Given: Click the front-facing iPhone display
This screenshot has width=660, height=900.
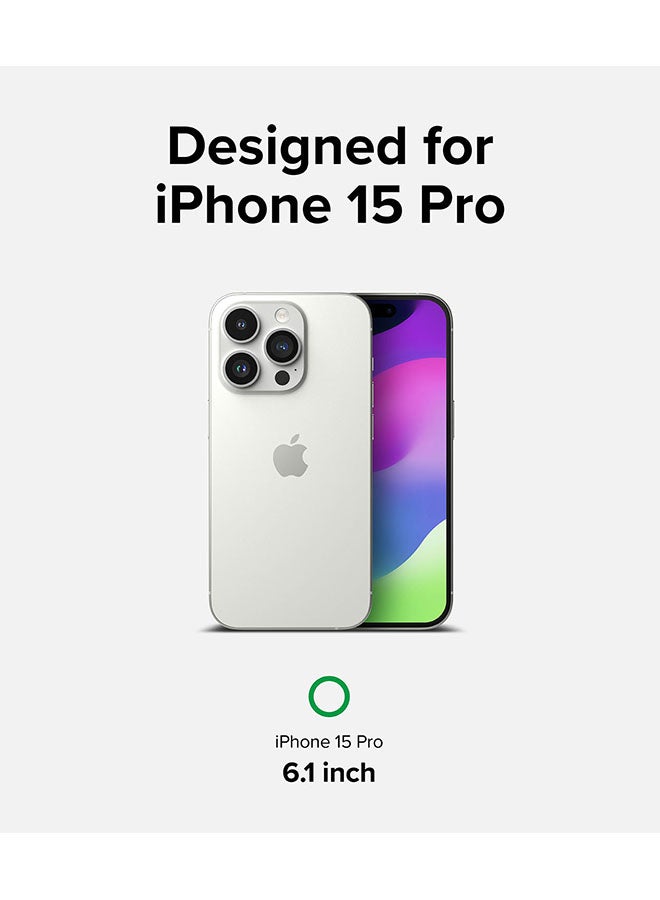Looking at the screenshot, I should tap(410, 463).
